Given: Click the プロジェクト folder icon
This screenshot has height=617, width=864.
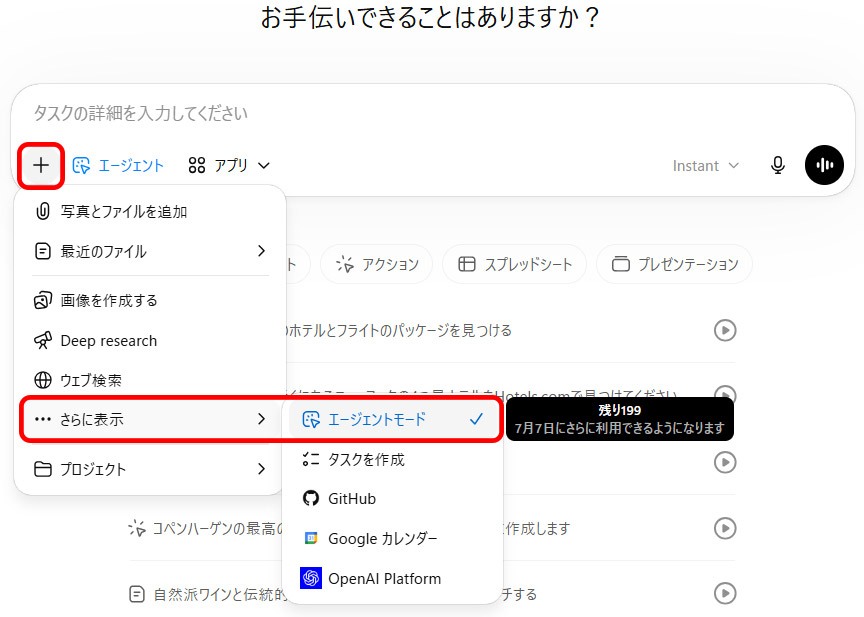Looking at the screenshot, I should click(x=43, y=469).
